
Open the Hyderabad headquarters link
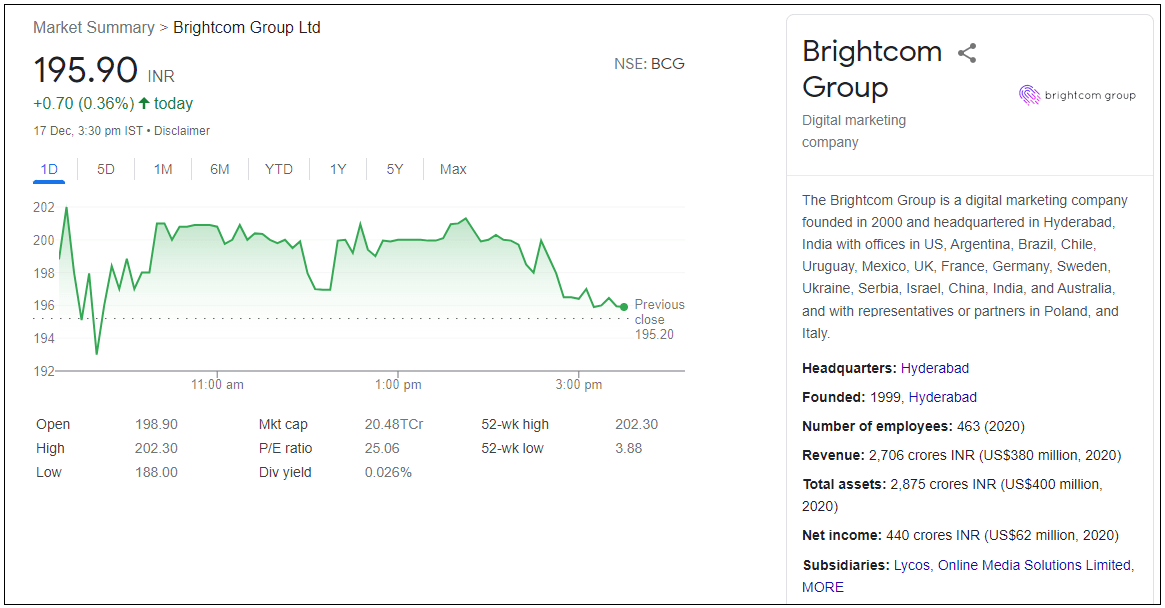point(935,368)
